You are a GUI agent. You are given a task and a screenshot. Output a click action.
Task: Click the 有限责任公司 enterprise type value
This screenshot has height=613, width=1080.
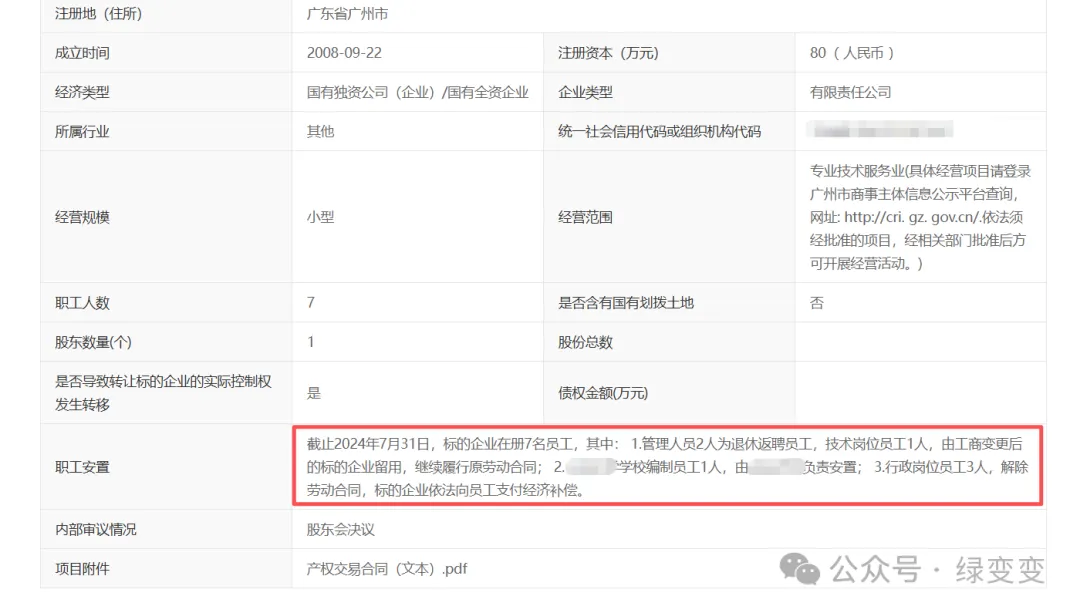pyautogui.click(x=850, y=92)
